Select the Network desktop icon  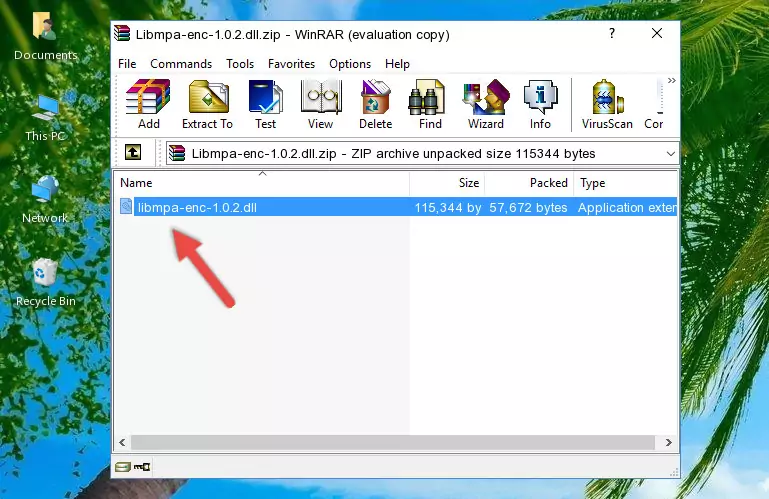pos(45,199)
